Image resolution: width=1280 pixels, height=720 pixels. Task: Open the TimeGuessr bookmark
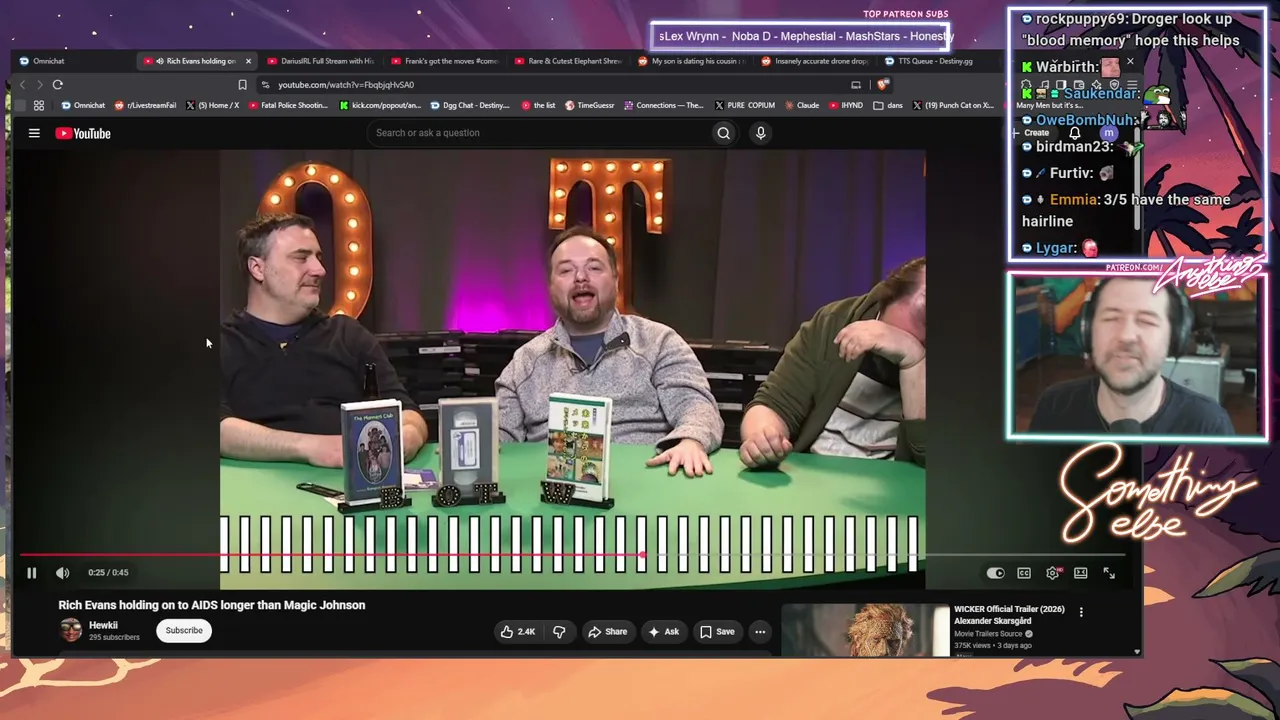[590, 105]
